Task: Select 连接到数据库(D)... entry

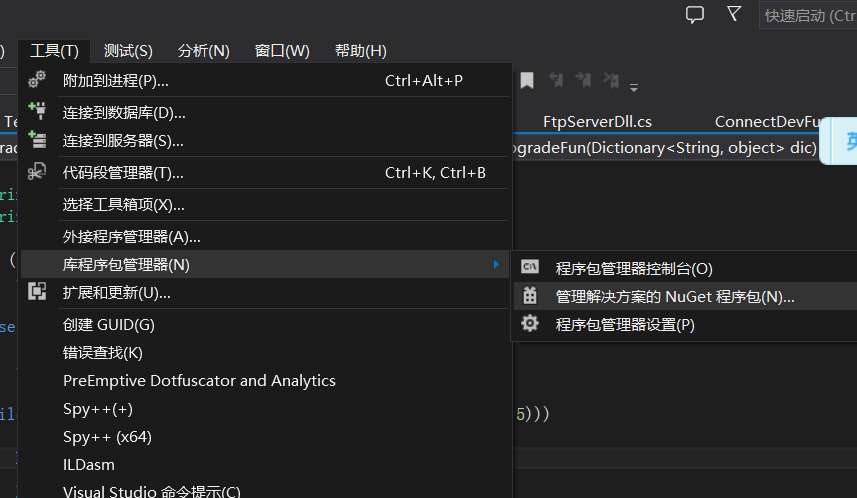Action: pyautogui.click(x=266, y=113)
